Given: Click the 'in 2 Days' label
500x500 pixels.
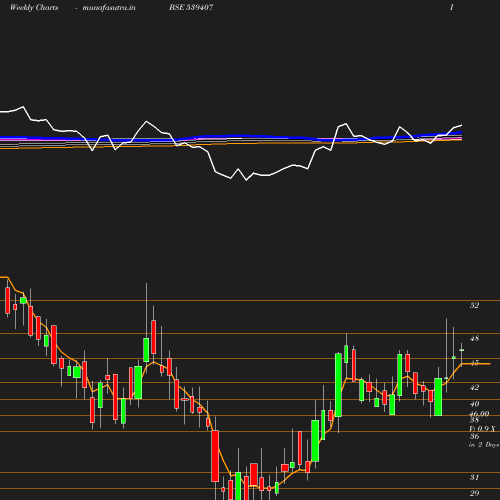Looking at the screenshot, I should tap(484, 445).
